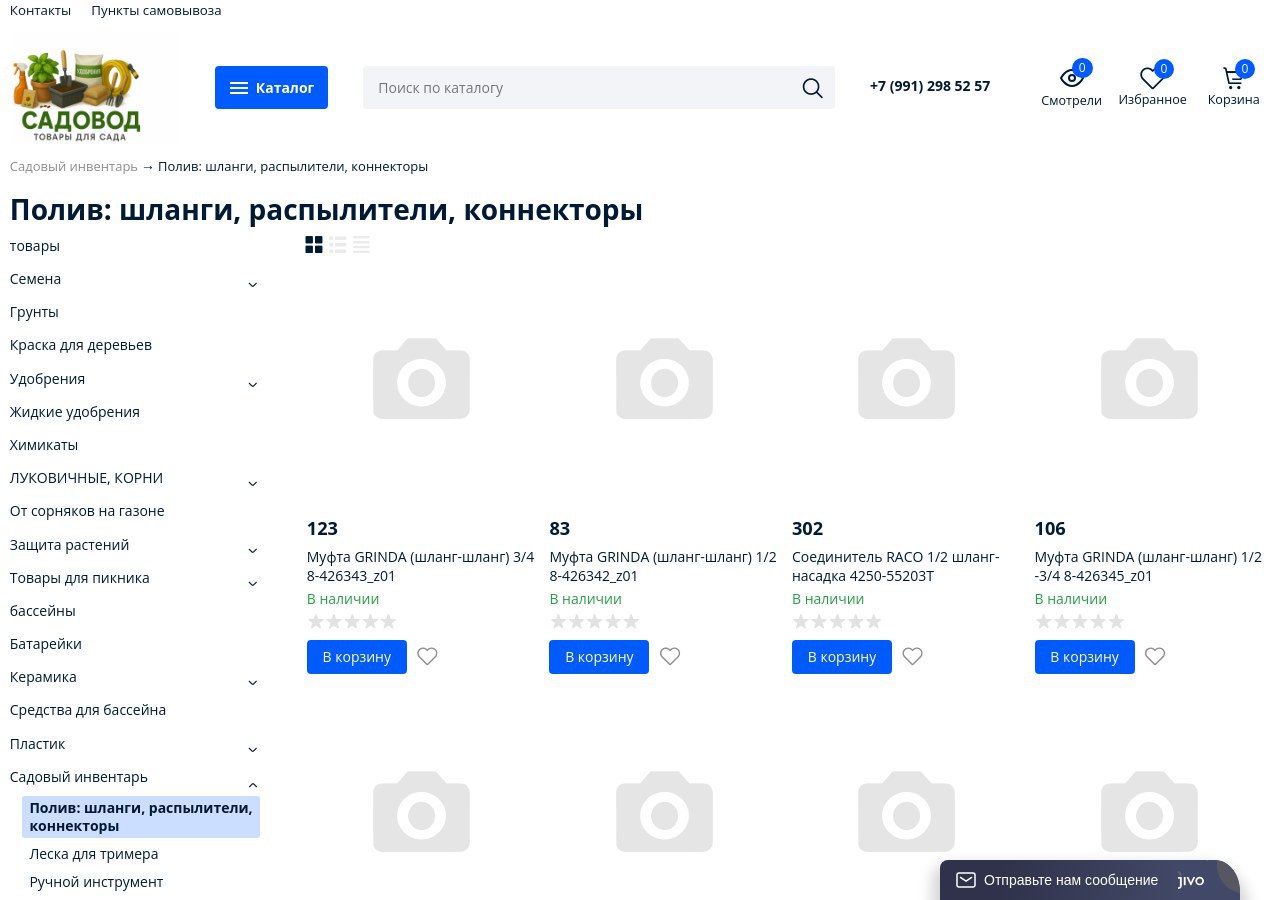Image resolution: width=1280 pixels, height=900 pixels.
Task: Open the Избранное favorites heart icon
Action: (1152, 78)
